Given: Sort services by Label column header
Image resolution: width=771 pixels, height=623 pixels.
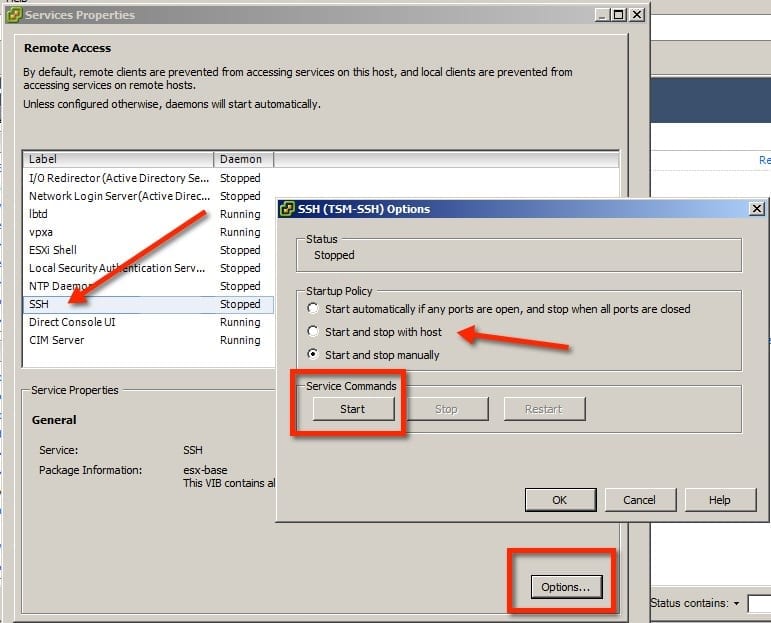Looking at the screenshot, I should point(118,159).
